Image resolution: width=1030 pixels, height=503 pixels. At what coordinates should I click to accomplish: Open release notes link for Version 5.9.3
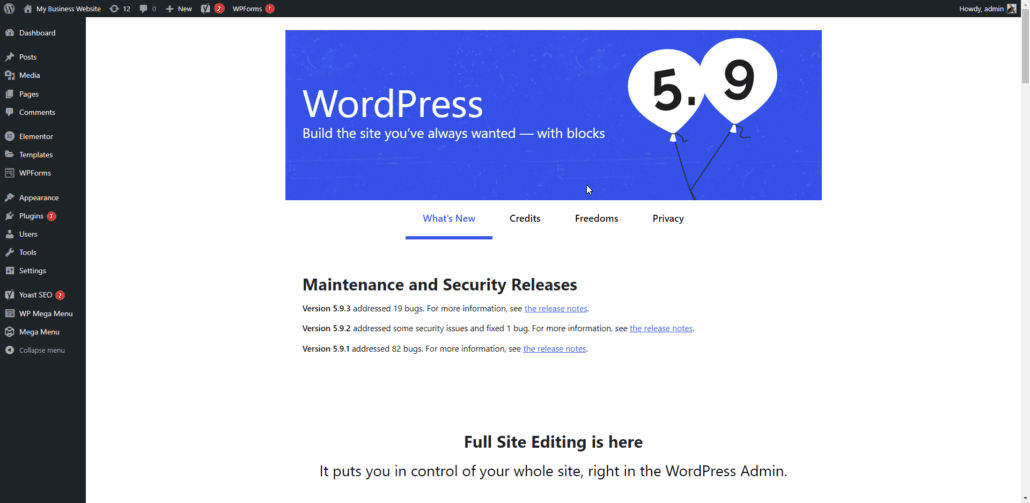tap(556, 308)
